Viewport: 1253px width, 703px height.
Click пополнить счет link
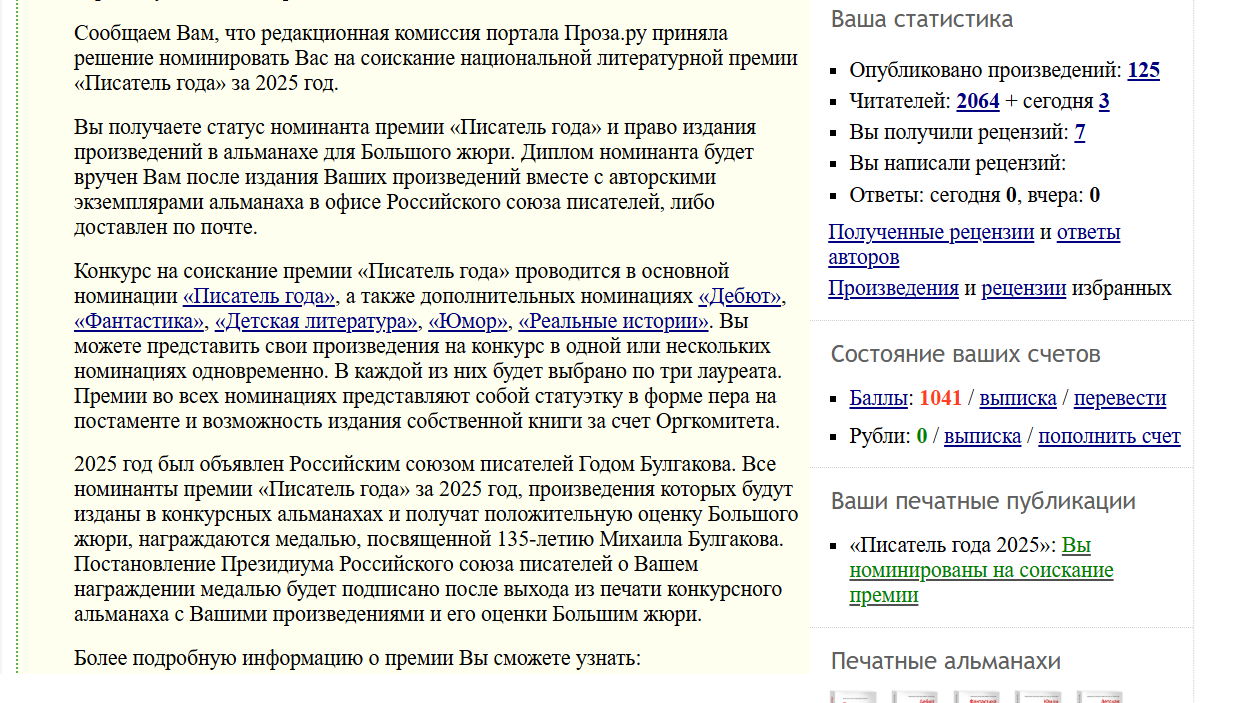coord(1109,436)
